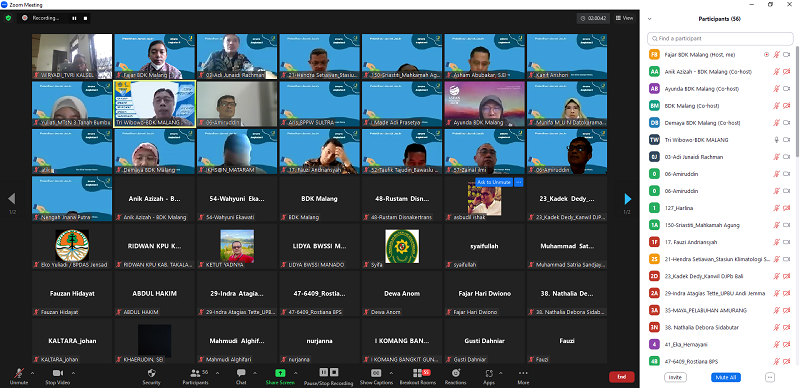Select KALTARA_johan participant tile

(72, 341)
